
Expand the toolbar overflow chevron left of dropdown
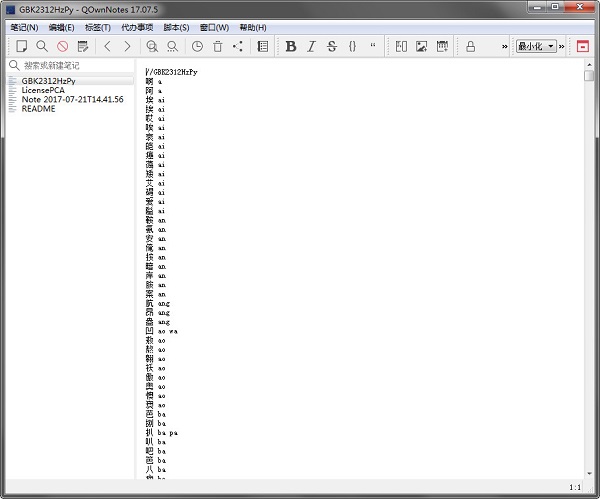click(x=504, y=46)
